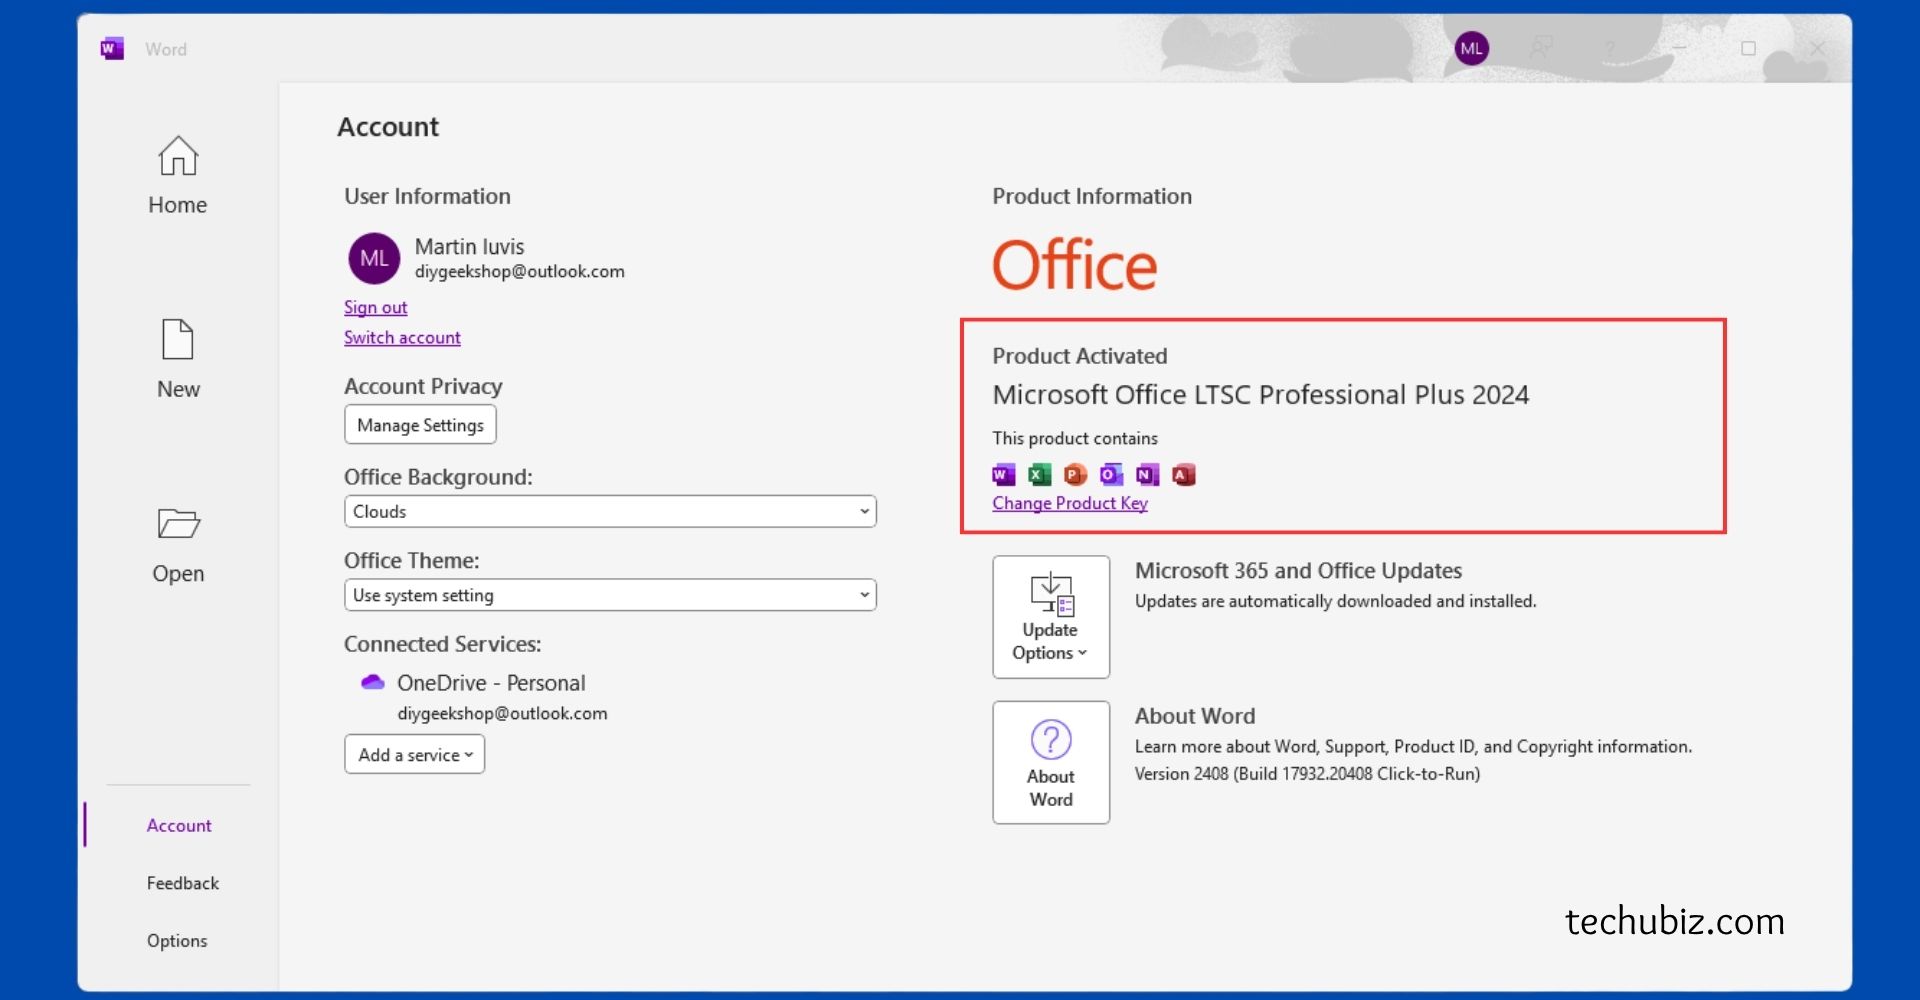Image resolution: width=1920 pixels, height=1000 pixels.
Task: Click the Manage Settings button
Action: click(x=420, y=424)
